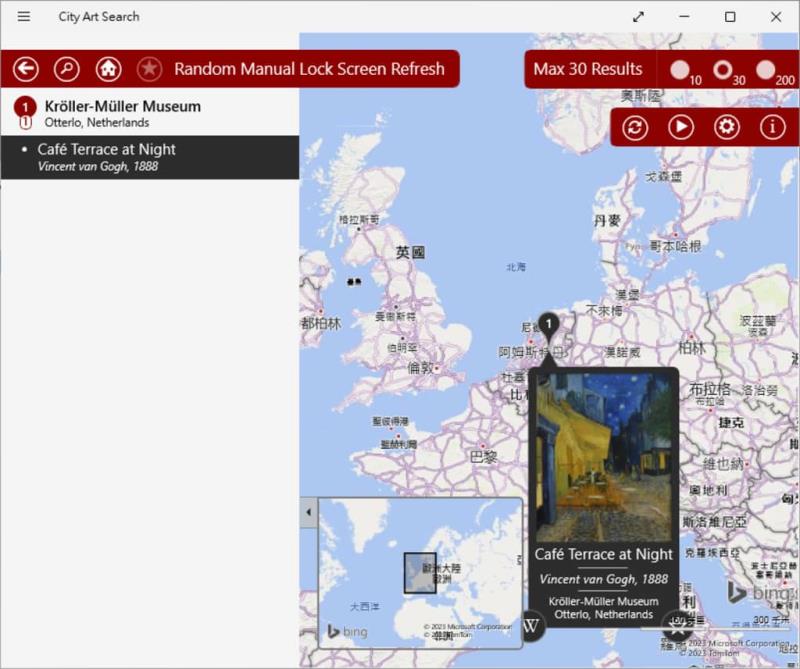The image size is (800, 669).
Task: Select the 200 results radio option
Action: click(x=766, y=70)
